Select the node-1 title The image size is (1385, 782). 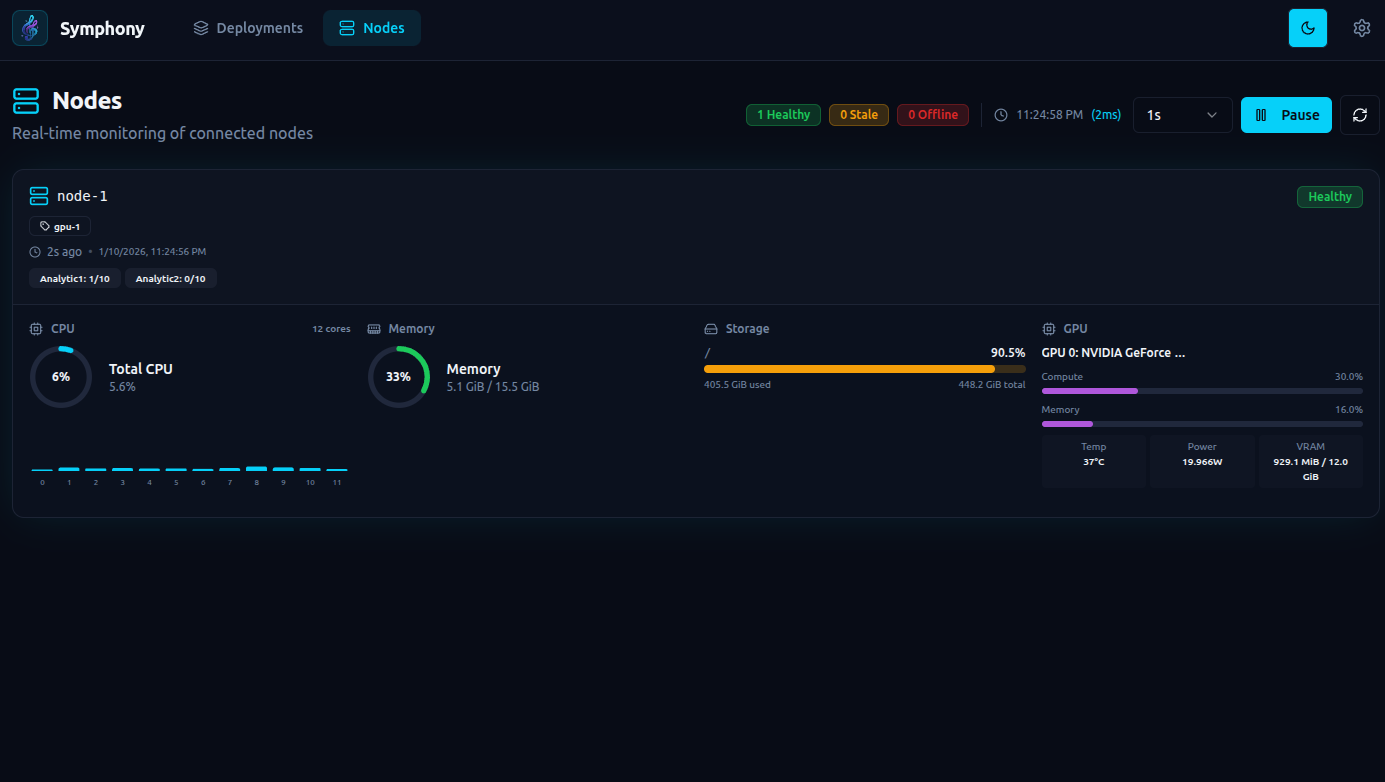(82, 196)
